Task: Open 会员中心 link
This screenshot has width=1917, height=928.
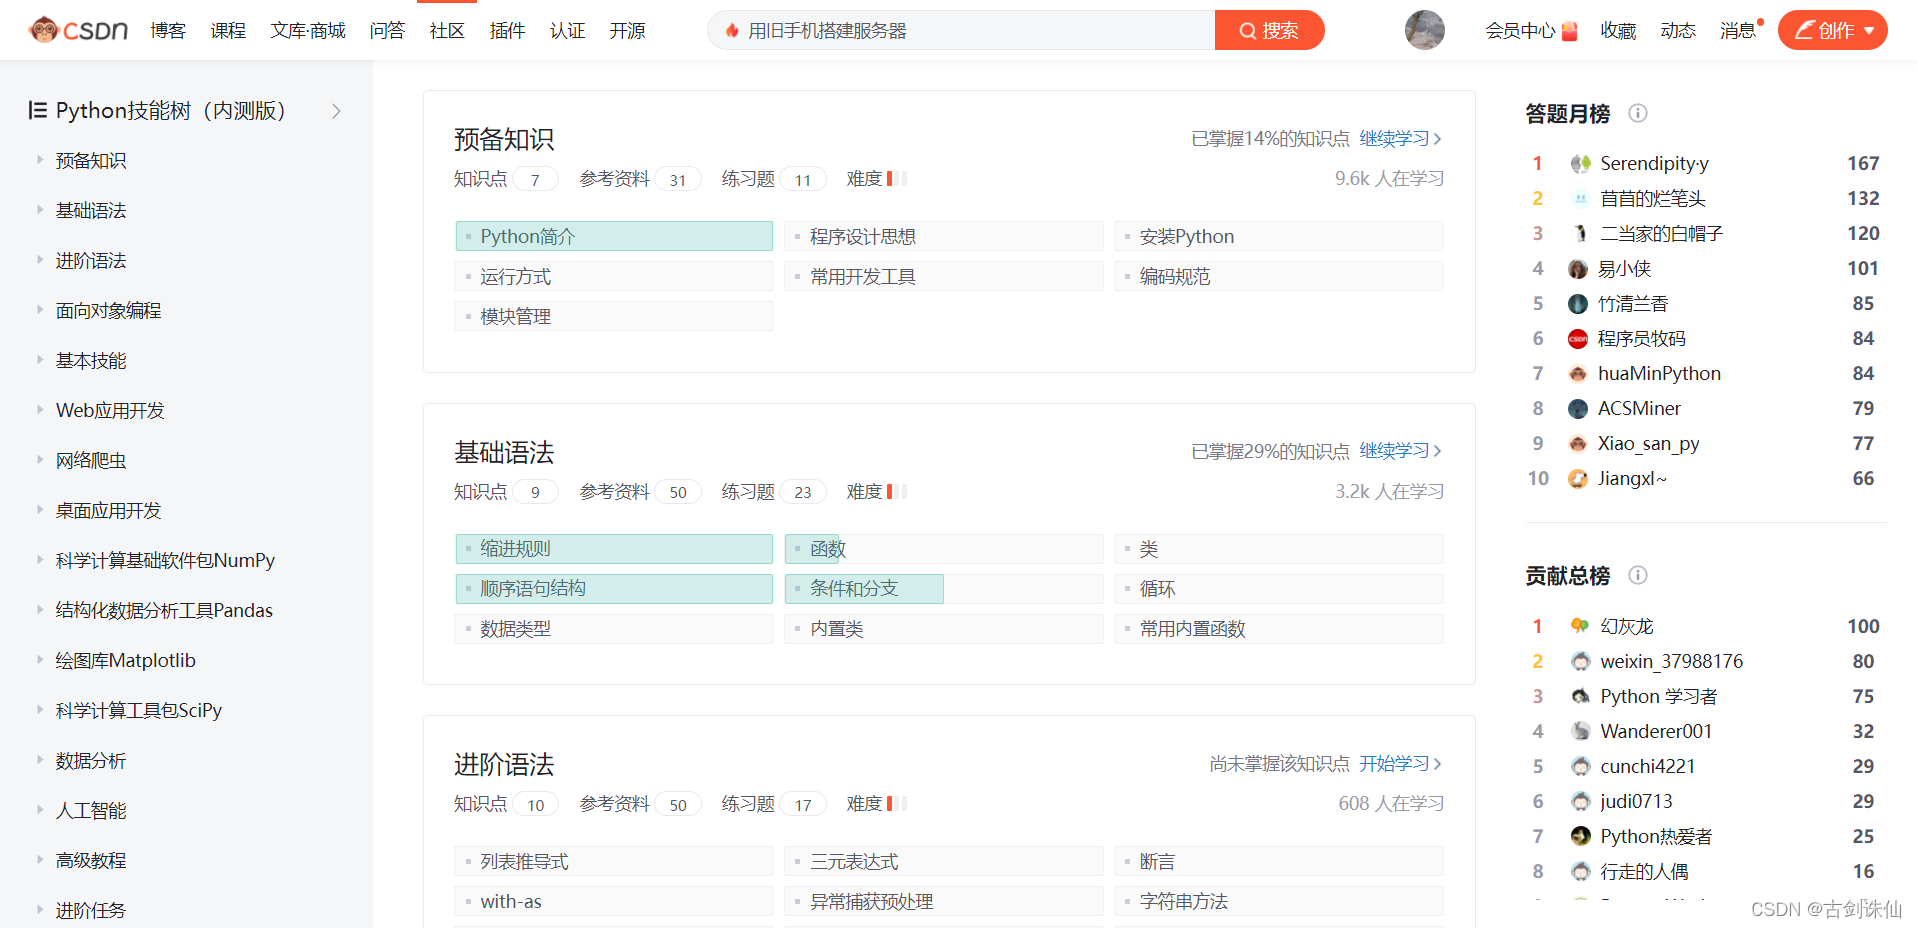Action: point(1531,31)
